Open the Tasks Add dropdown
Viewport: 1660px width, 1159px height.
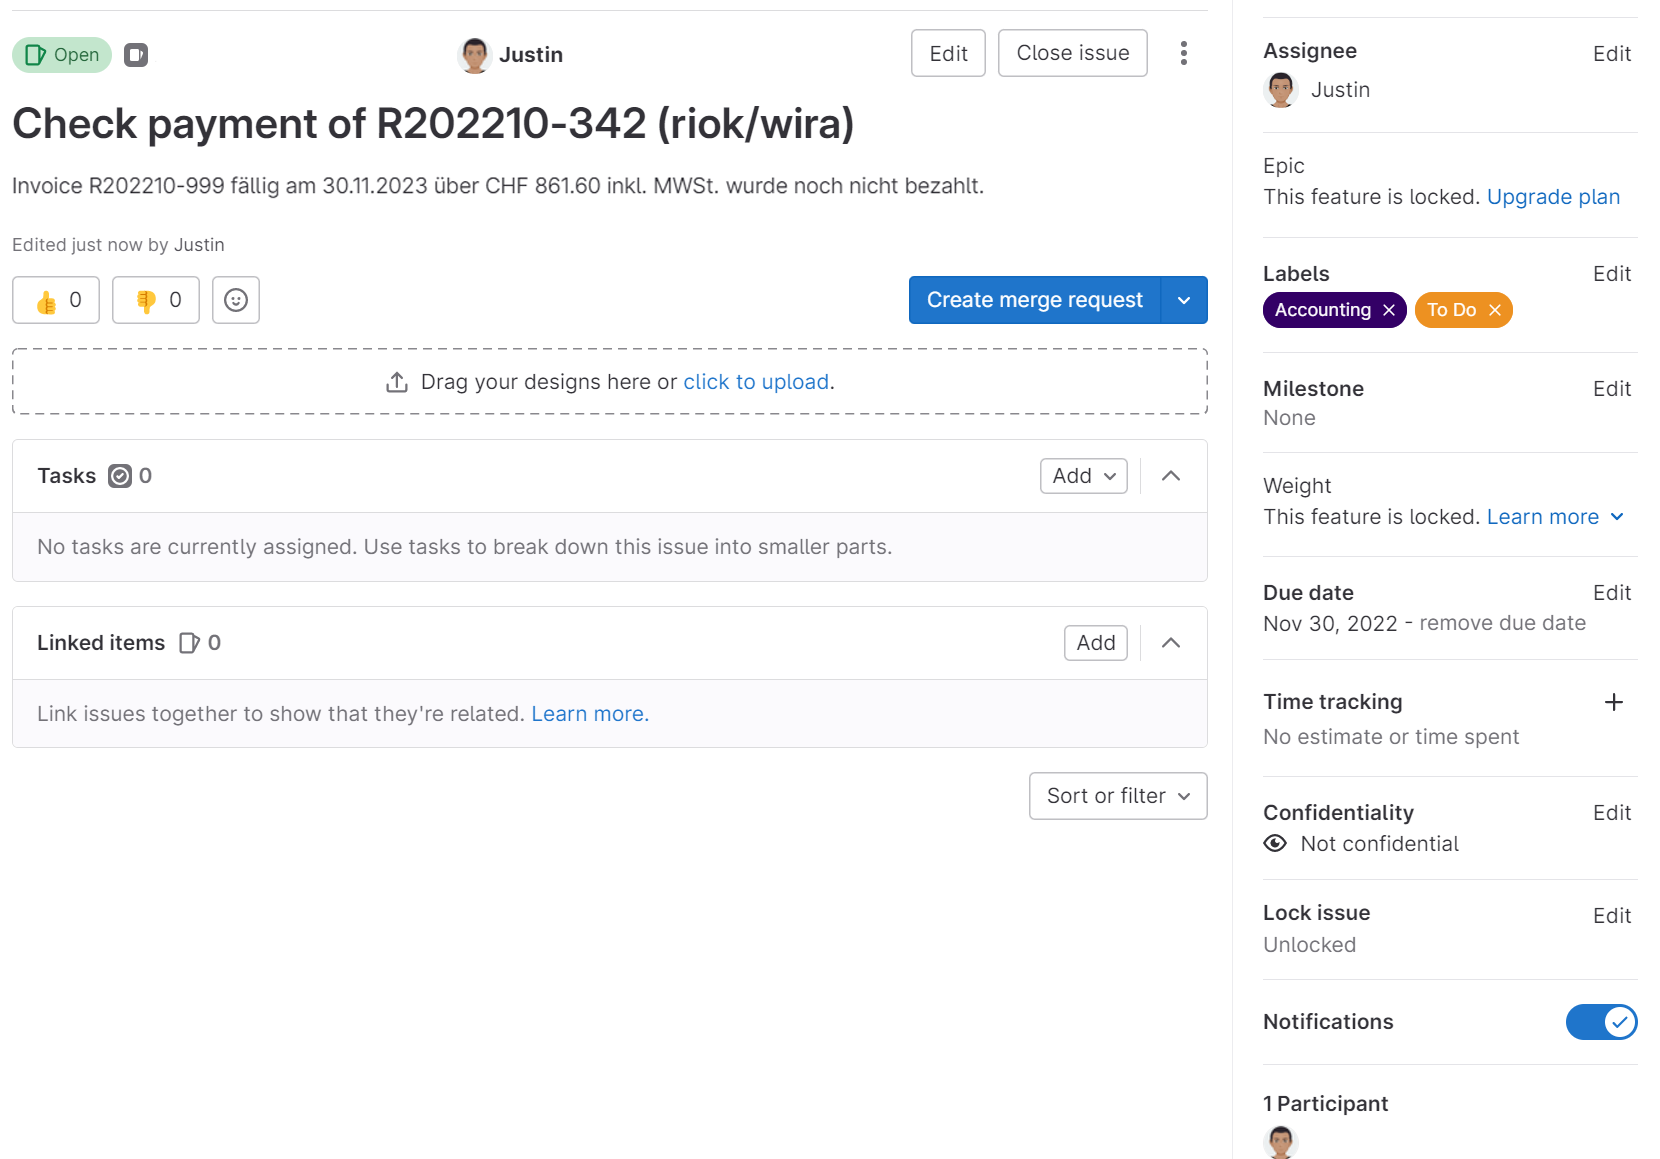pyautogui.click(x=1083, y=476)
